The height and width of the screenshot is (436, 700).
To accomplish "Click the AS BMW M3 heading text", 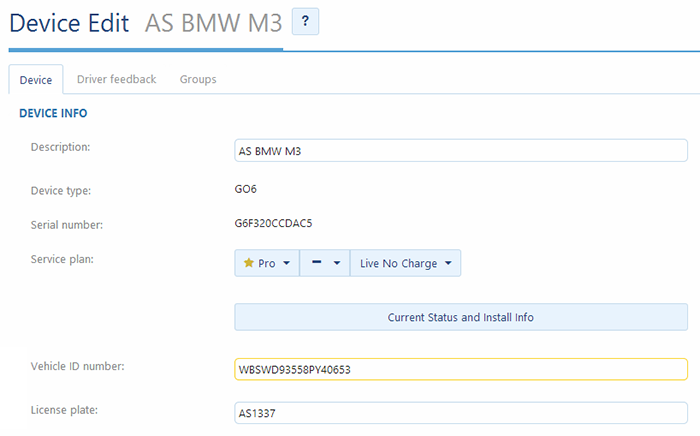I will point(213,23).
